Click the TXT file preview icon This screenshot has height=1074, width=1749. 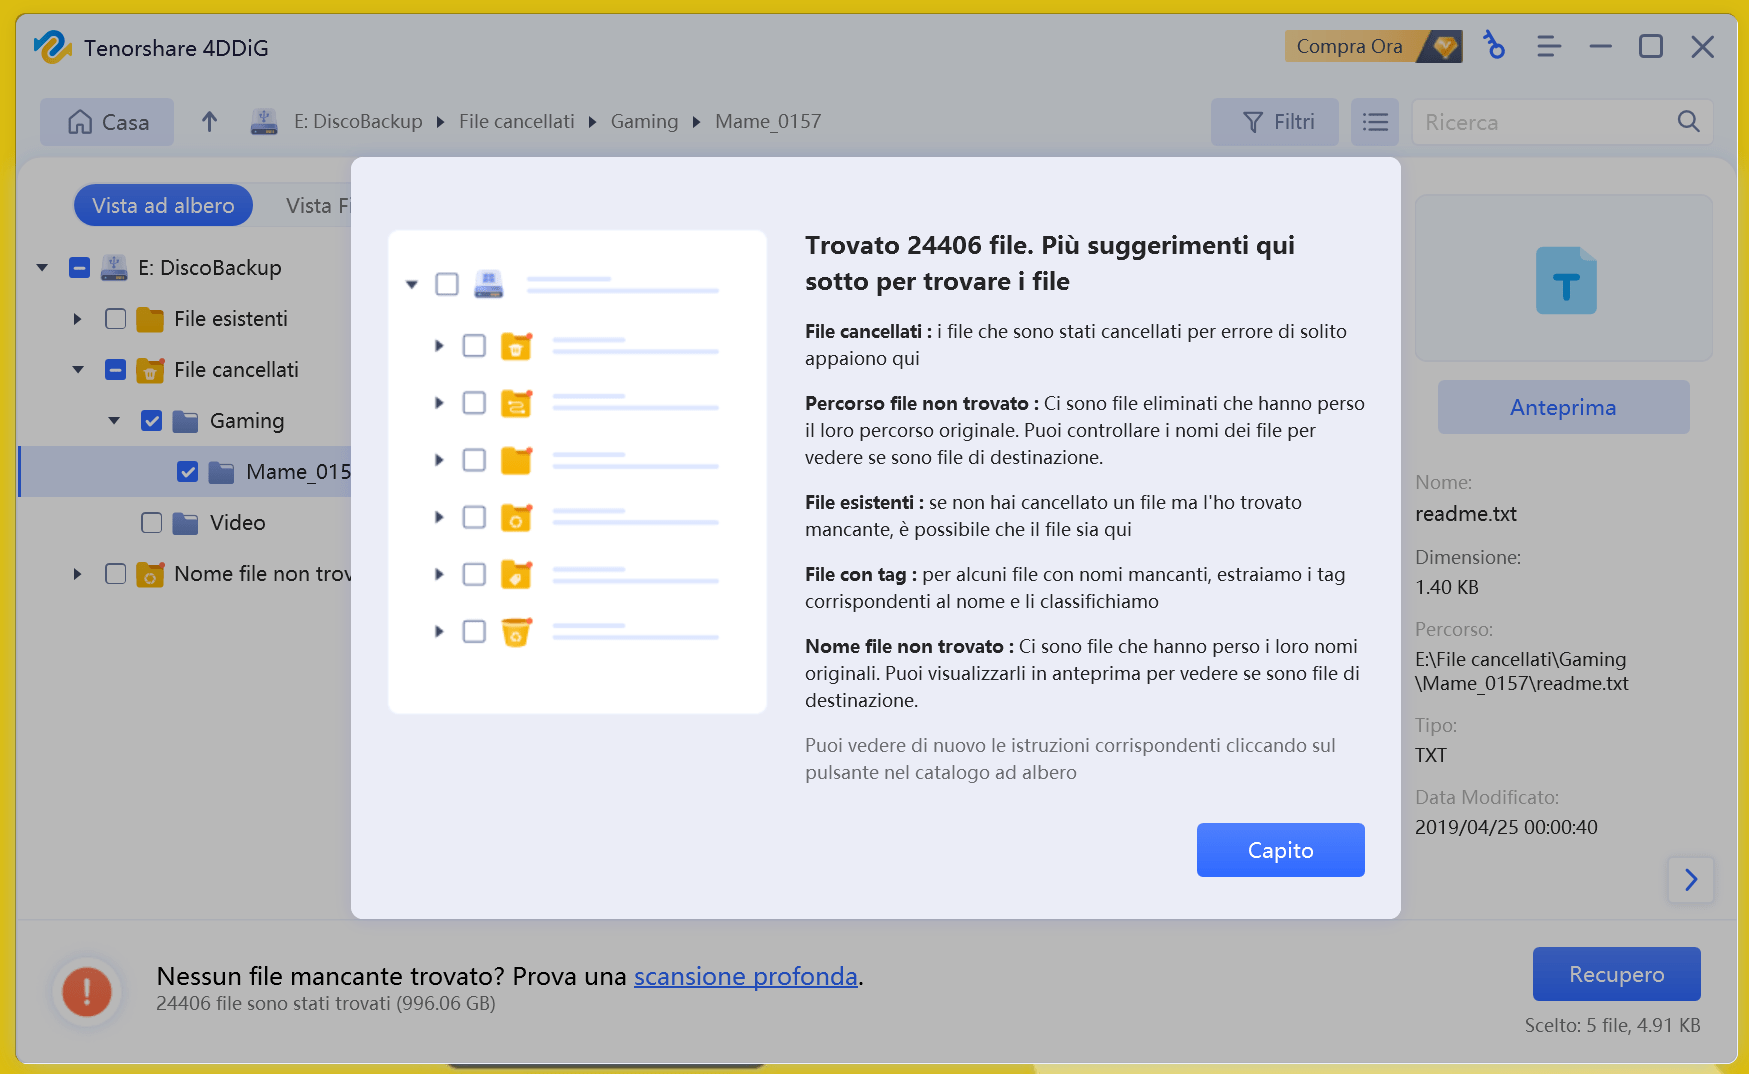(x=1565, y=280)
